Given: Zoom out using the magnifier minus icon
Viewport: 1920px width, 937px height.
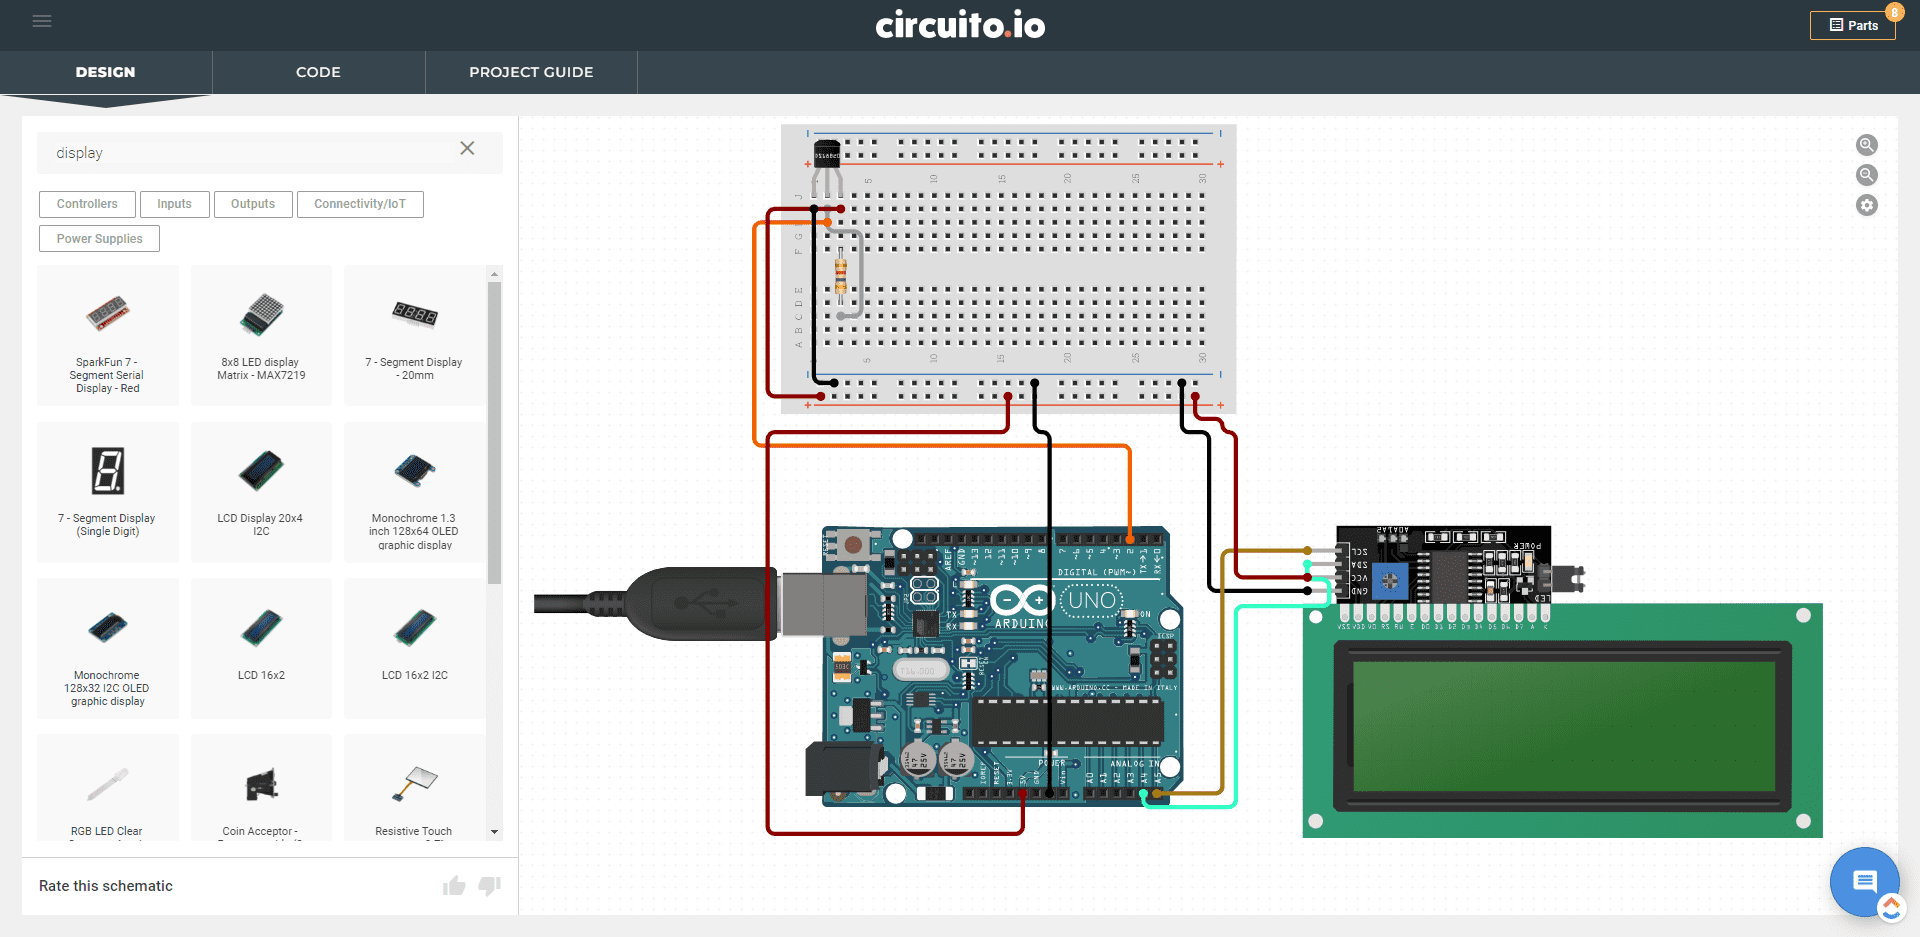Looking at the screenshot, I should (1867, 175).
